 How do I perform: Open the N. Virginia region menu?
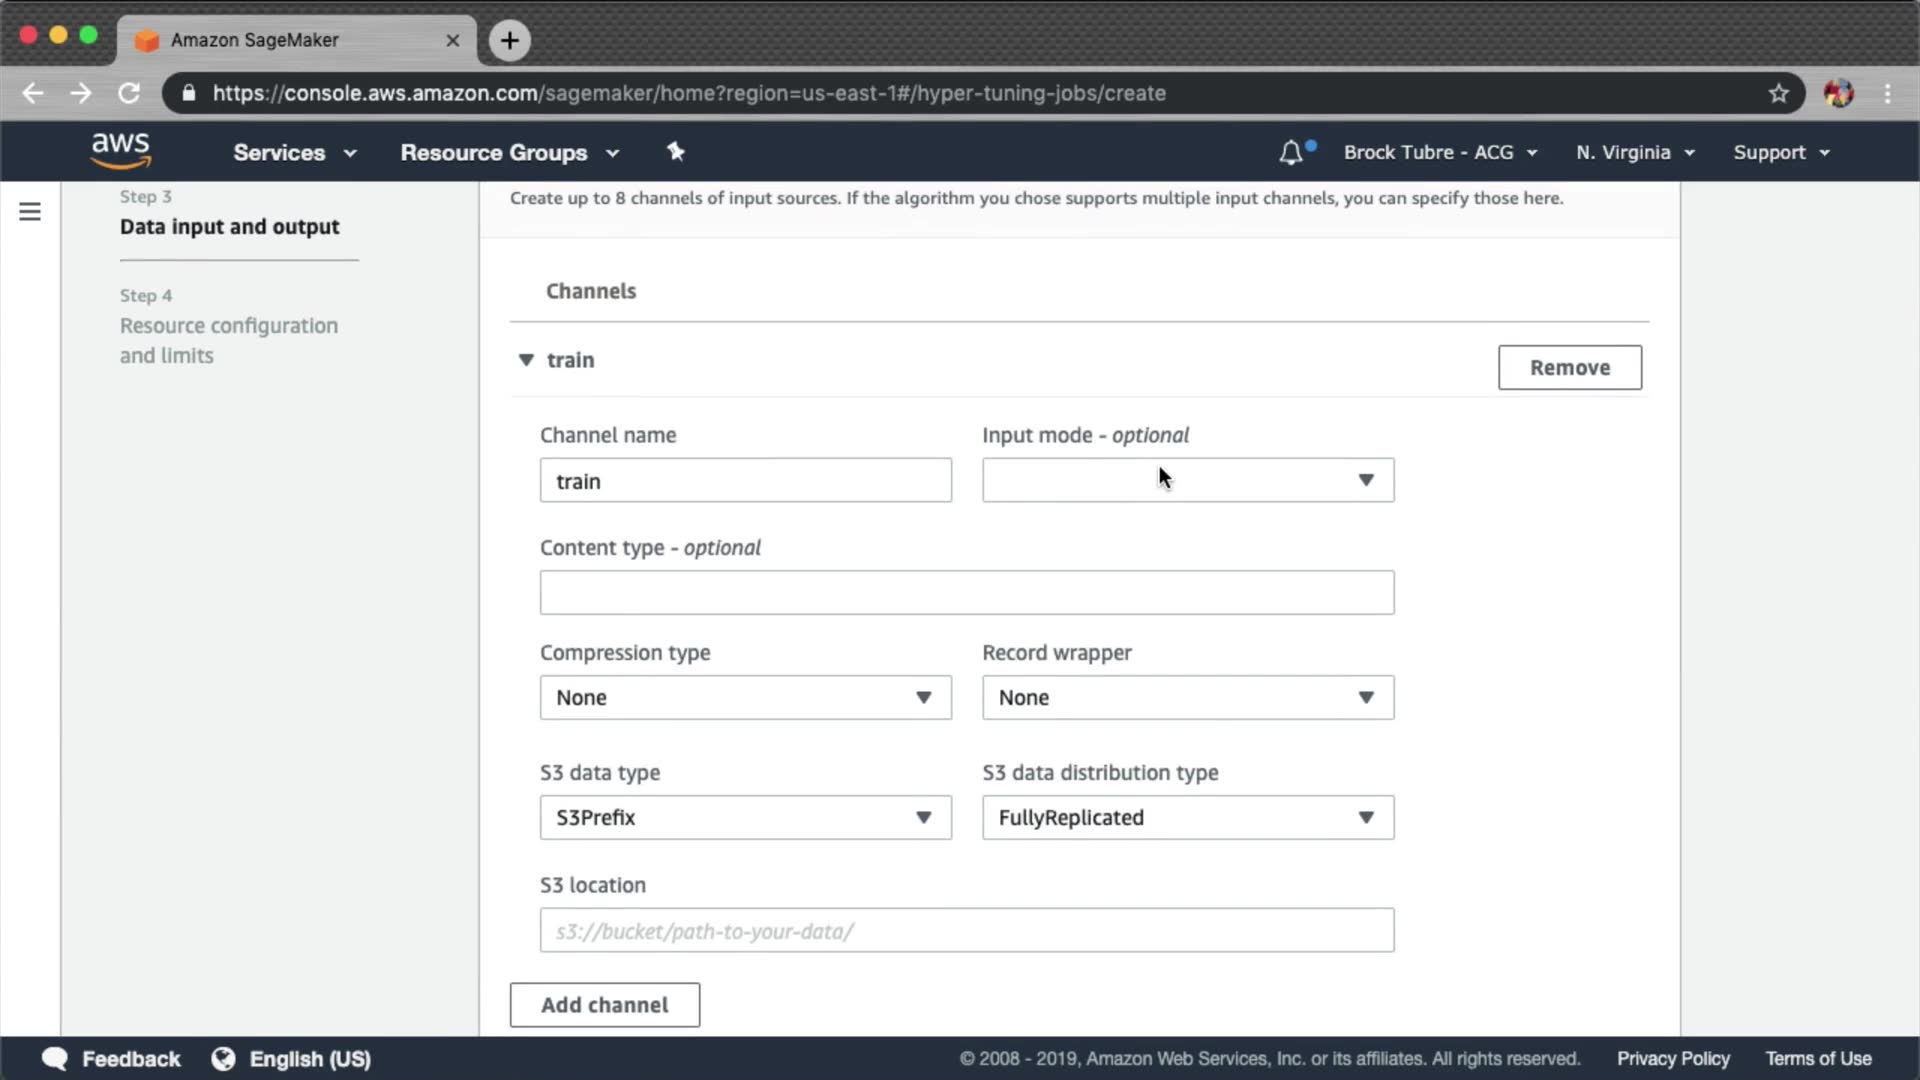tap(1634, 153)
